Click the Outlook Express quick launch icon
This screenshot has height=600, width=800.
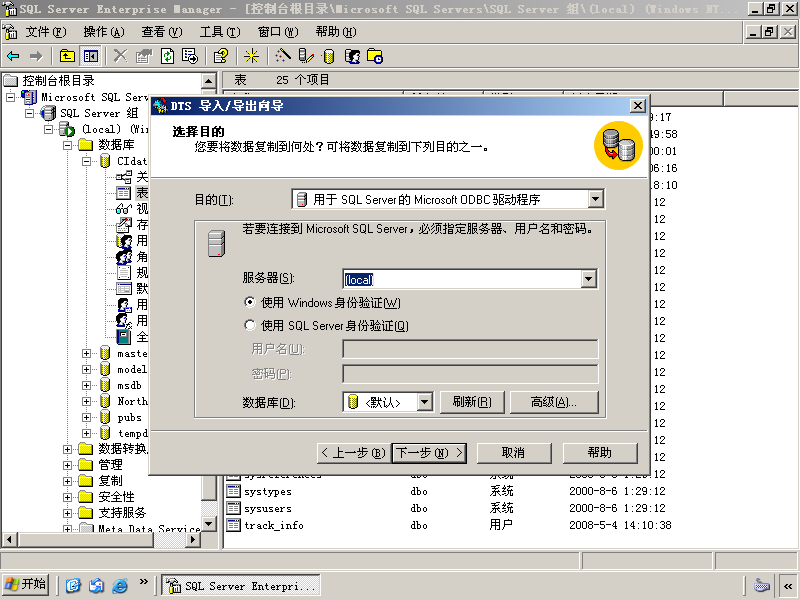pyautogui.click(x=96, y=585)
